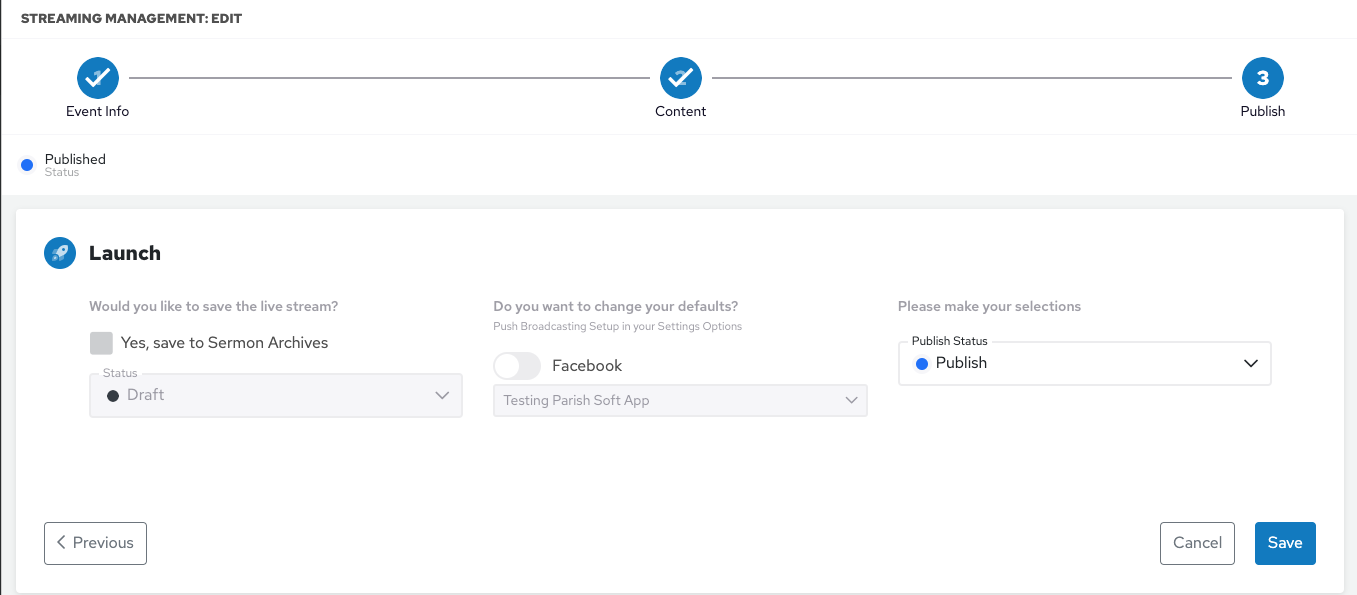Select the Publish step label
This screenshot has height=595, width=1357.
(1263, 111)
